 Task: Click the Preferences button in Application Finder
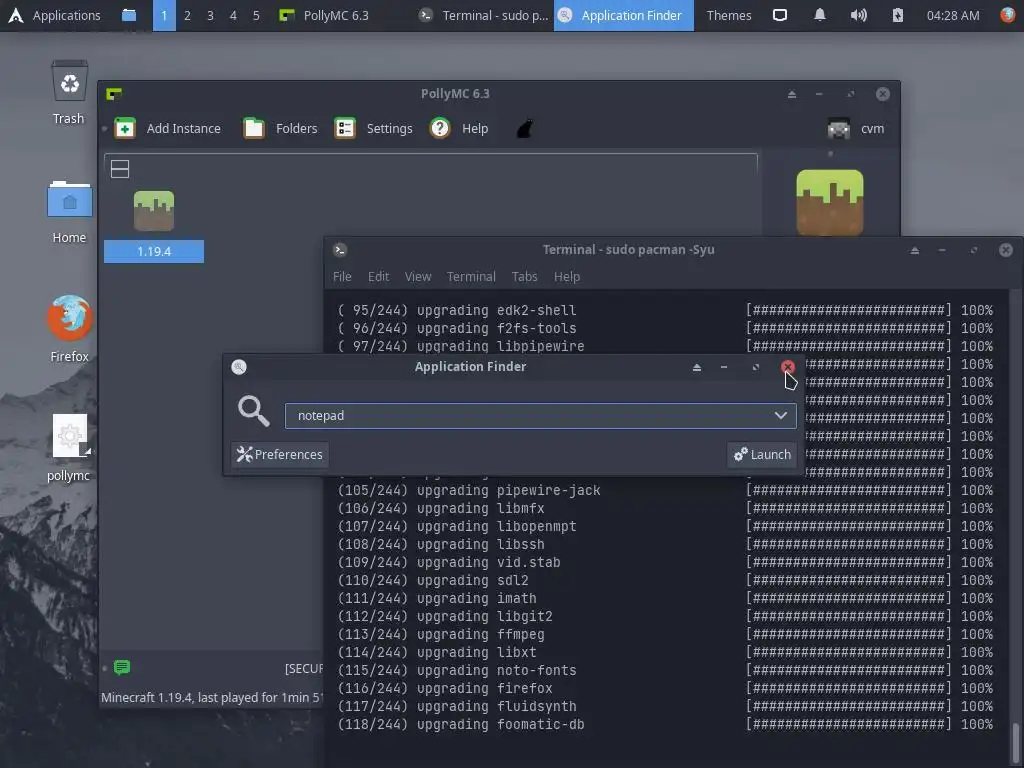pos(280,455)
